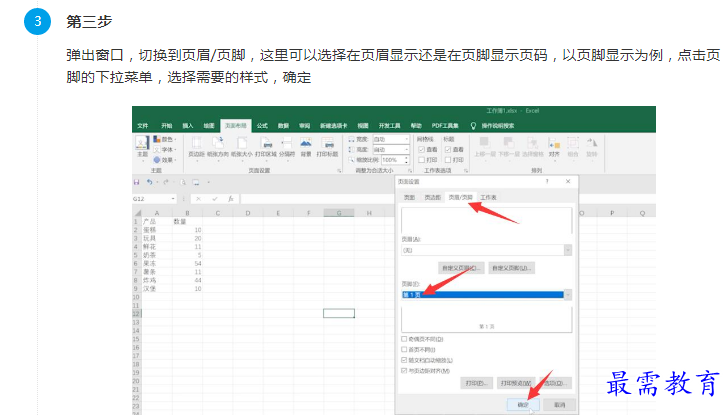Click the Print Preview icon in quick access toolbar
Image resolution: width=728 pixels, height=415 pixels.
point(183,182)
